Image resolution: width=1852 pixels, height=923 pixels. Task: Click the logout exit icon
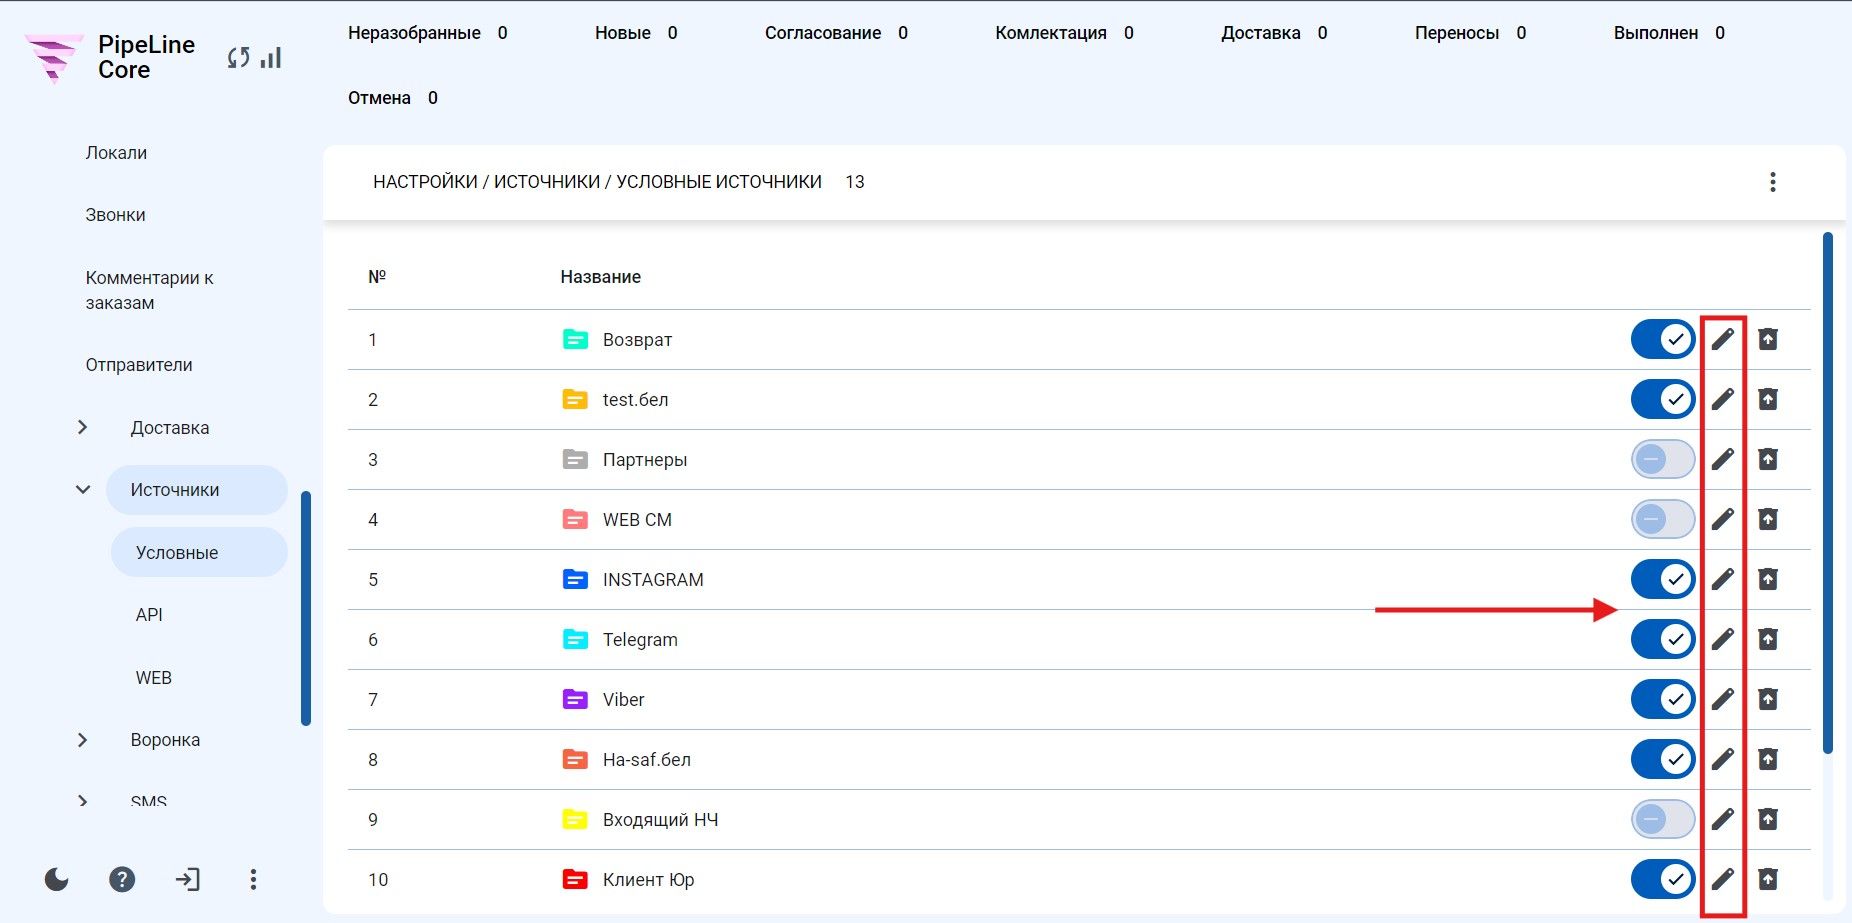click(x=187, y=879)
